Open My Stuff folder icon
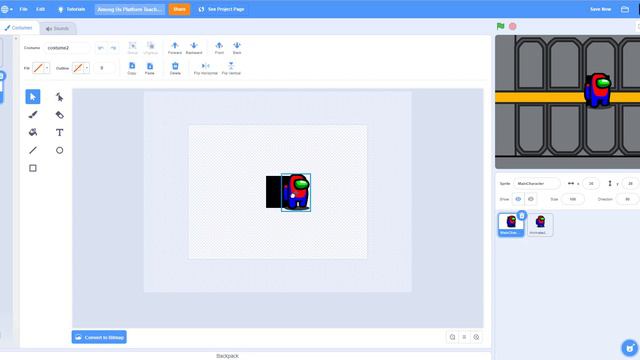This screenshot has width=640, height=360. click(x=625, y=9)
